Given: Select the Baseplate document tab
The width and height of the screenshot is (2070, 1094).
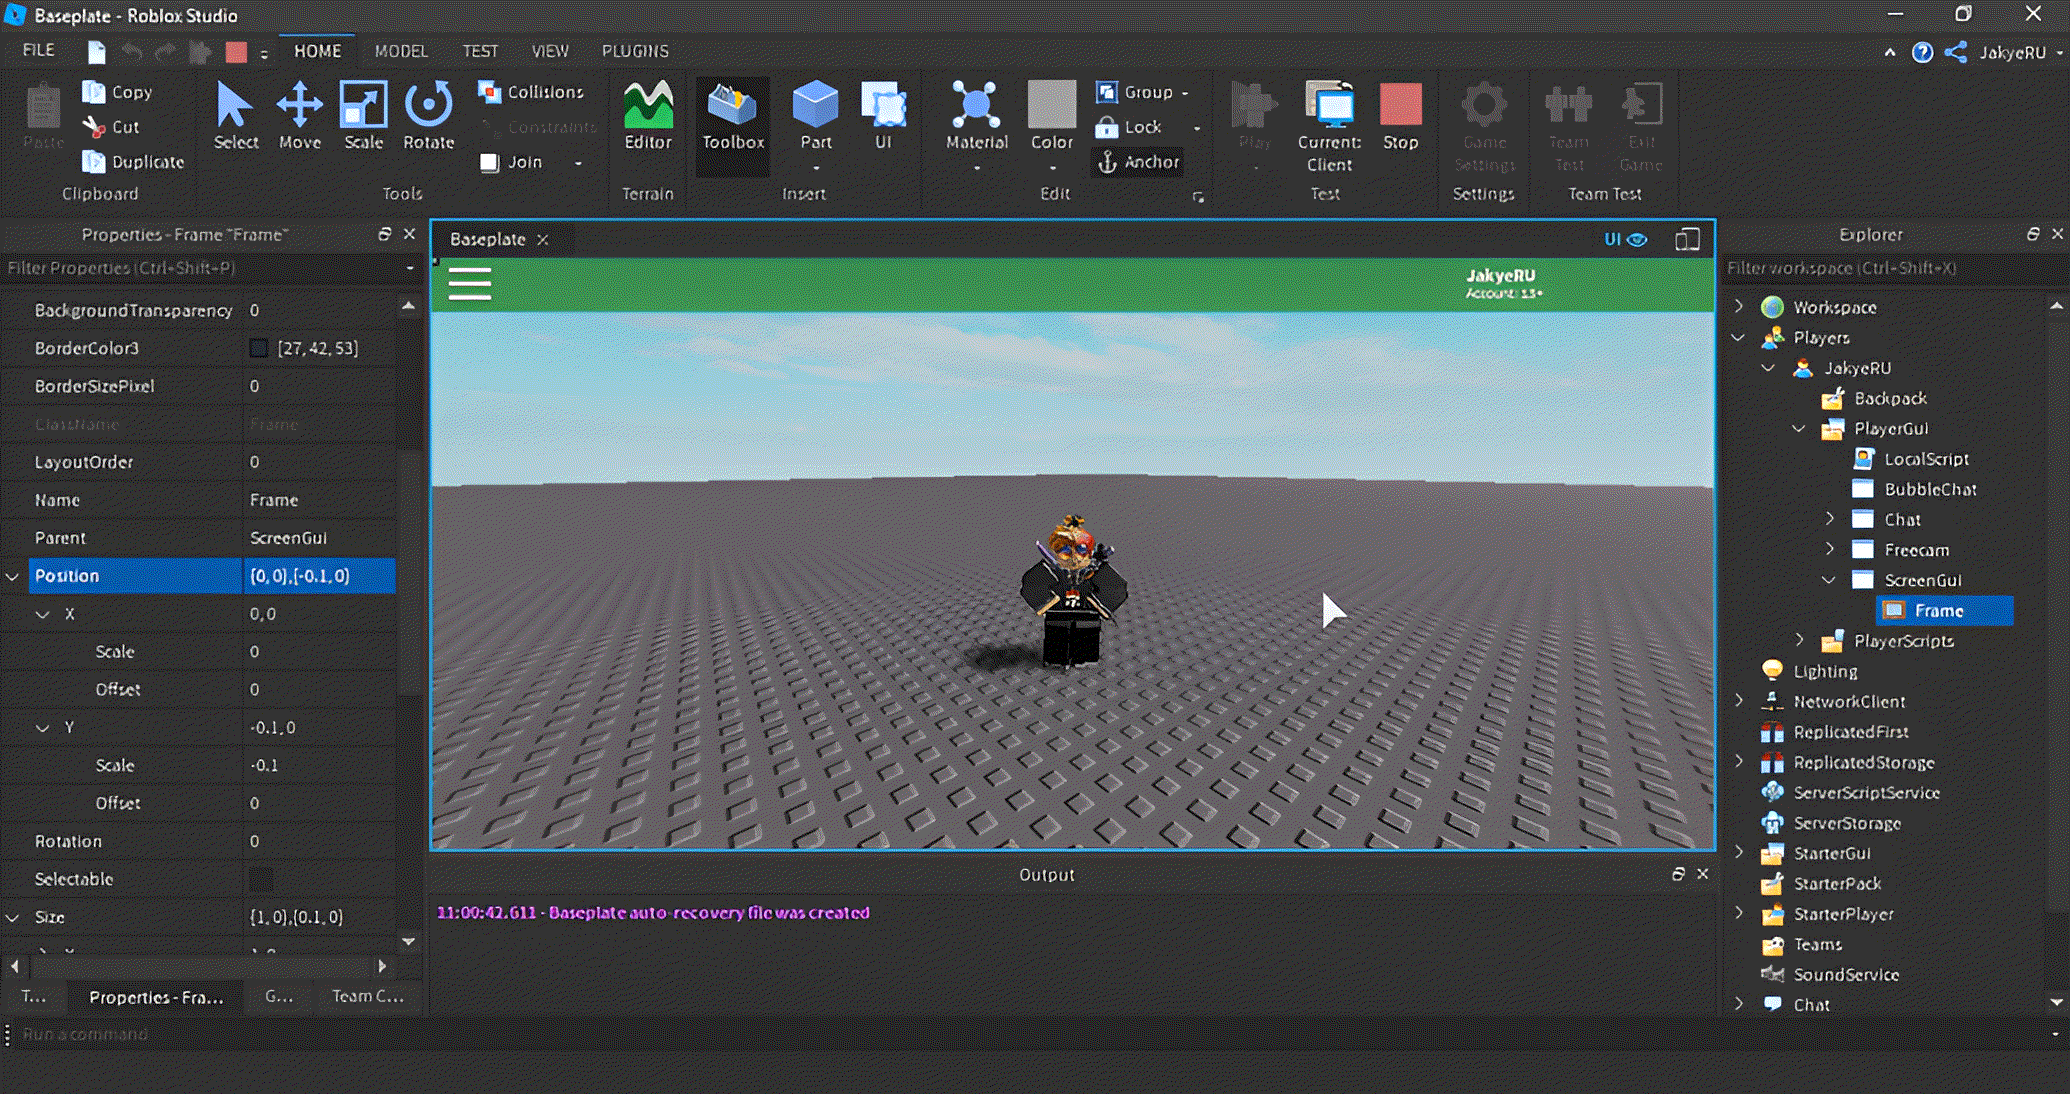Looking at the screenshot, I should pyautogui.click(x=488, y=239).
